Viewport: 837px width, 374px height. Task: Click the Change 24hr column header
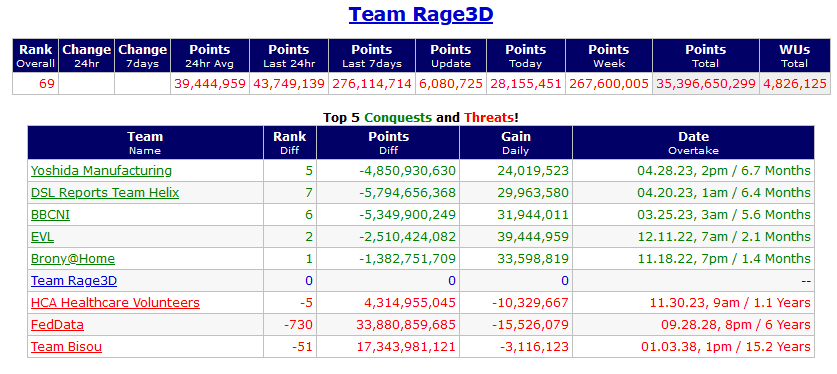click(86, 56)
